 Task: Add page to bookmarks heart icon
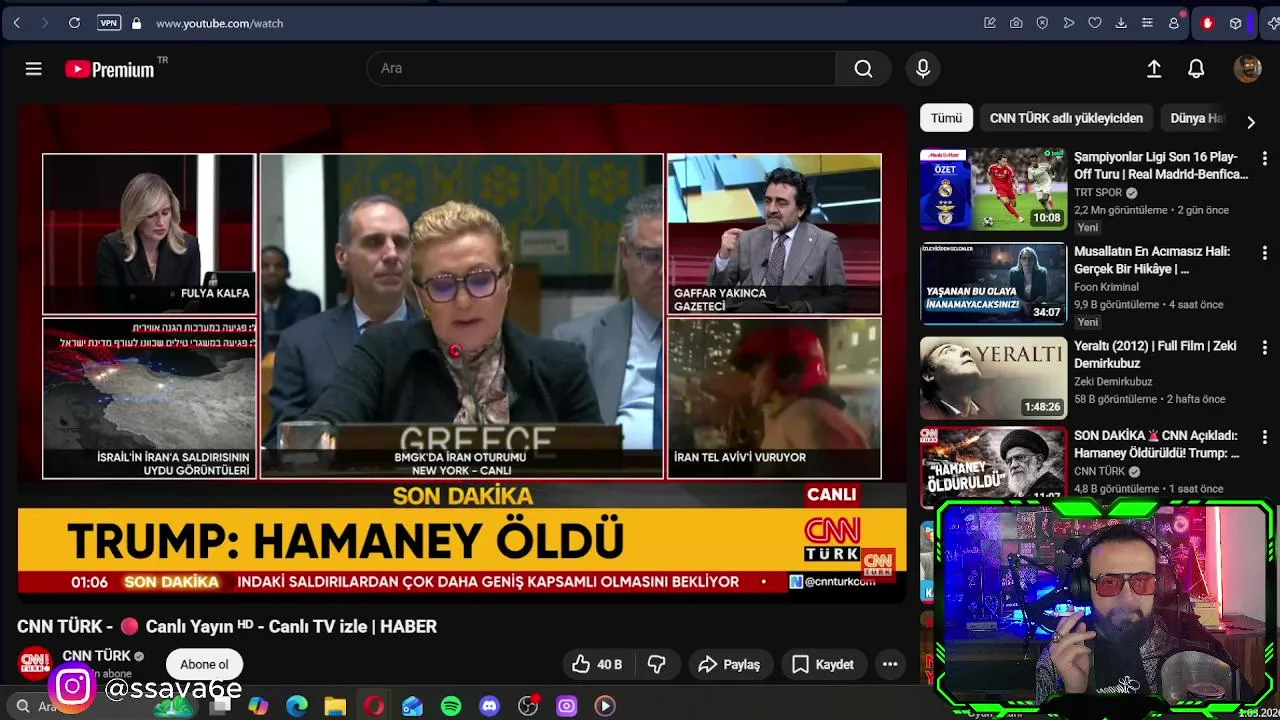(1095, 23)
